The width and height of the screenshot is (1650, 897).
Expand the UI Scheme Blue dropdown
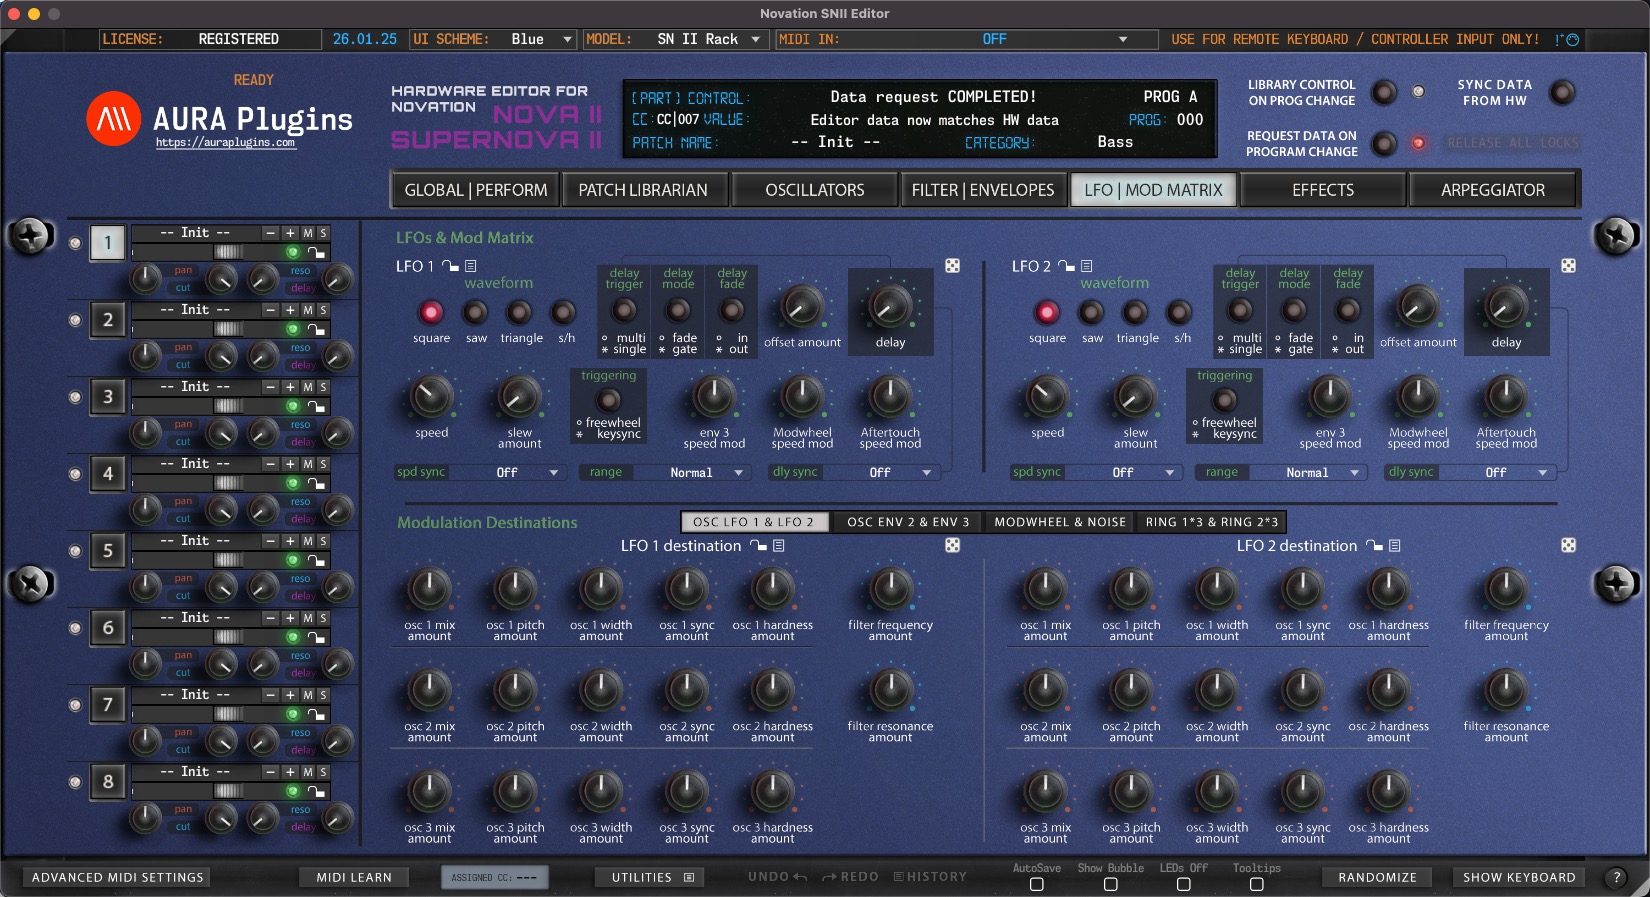(567, 39)
